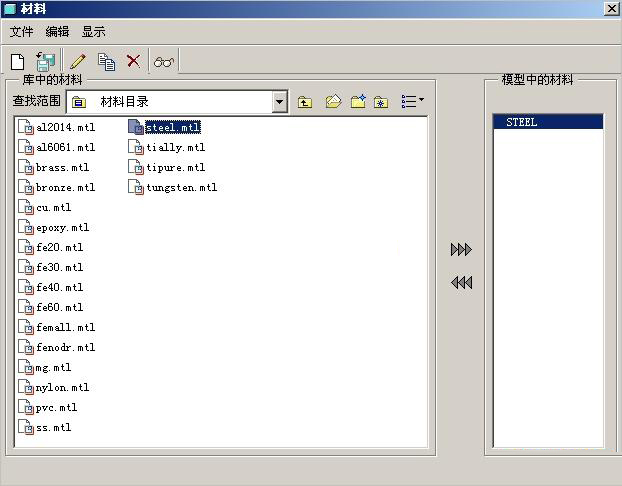Screen dimensions: 622x486
Task: Close the 材料 dialog window
Action: (x=612, y=9)
